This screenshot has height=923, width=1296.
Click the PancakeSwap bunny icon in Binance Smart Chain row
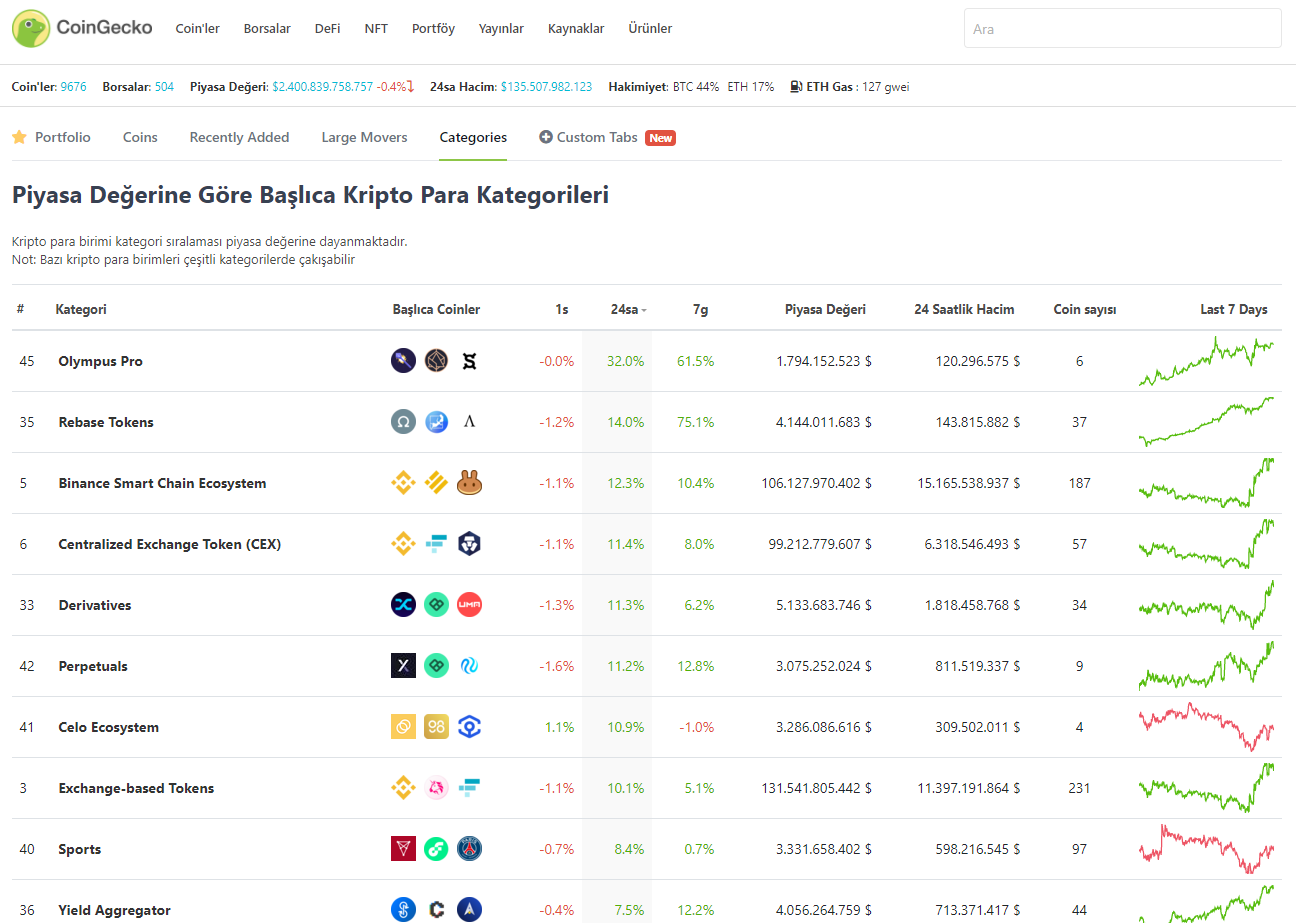point(470,483)
